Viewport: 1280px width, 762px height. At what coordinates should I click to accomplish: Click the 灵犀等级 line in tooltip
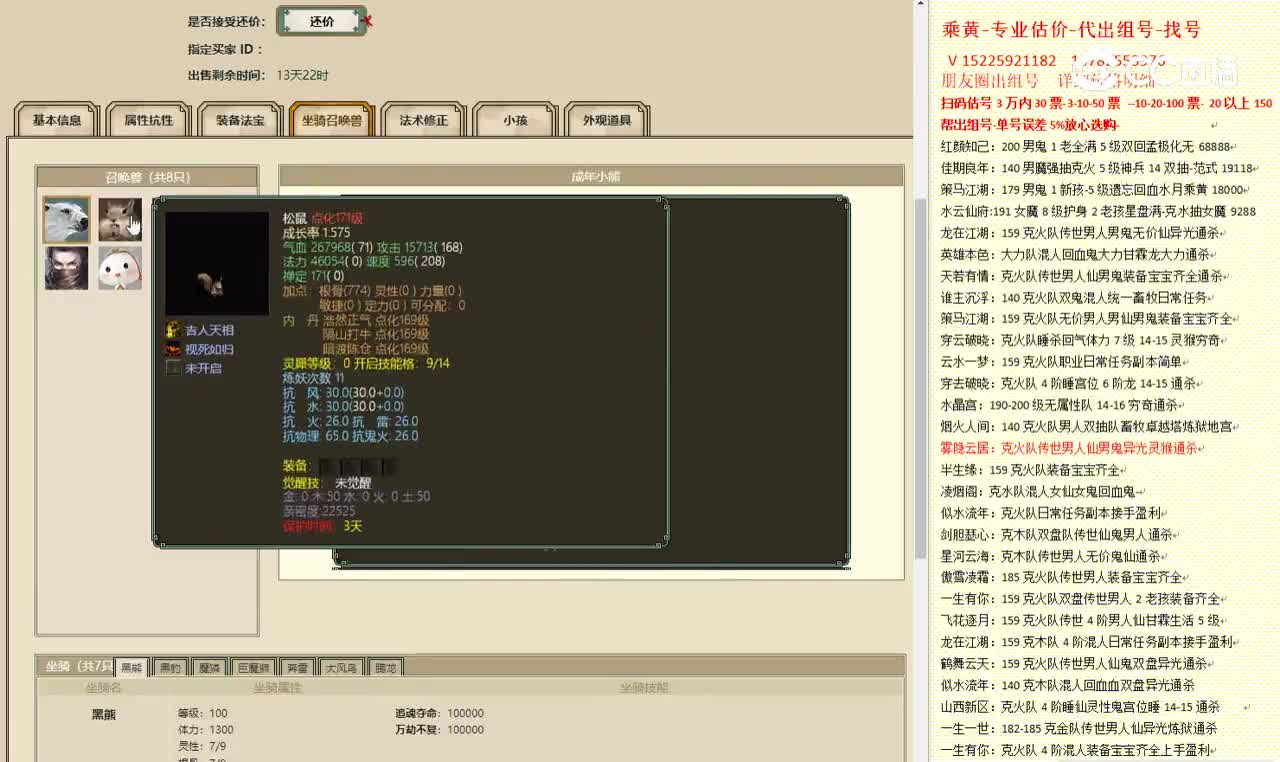click(x=366, y=363)
